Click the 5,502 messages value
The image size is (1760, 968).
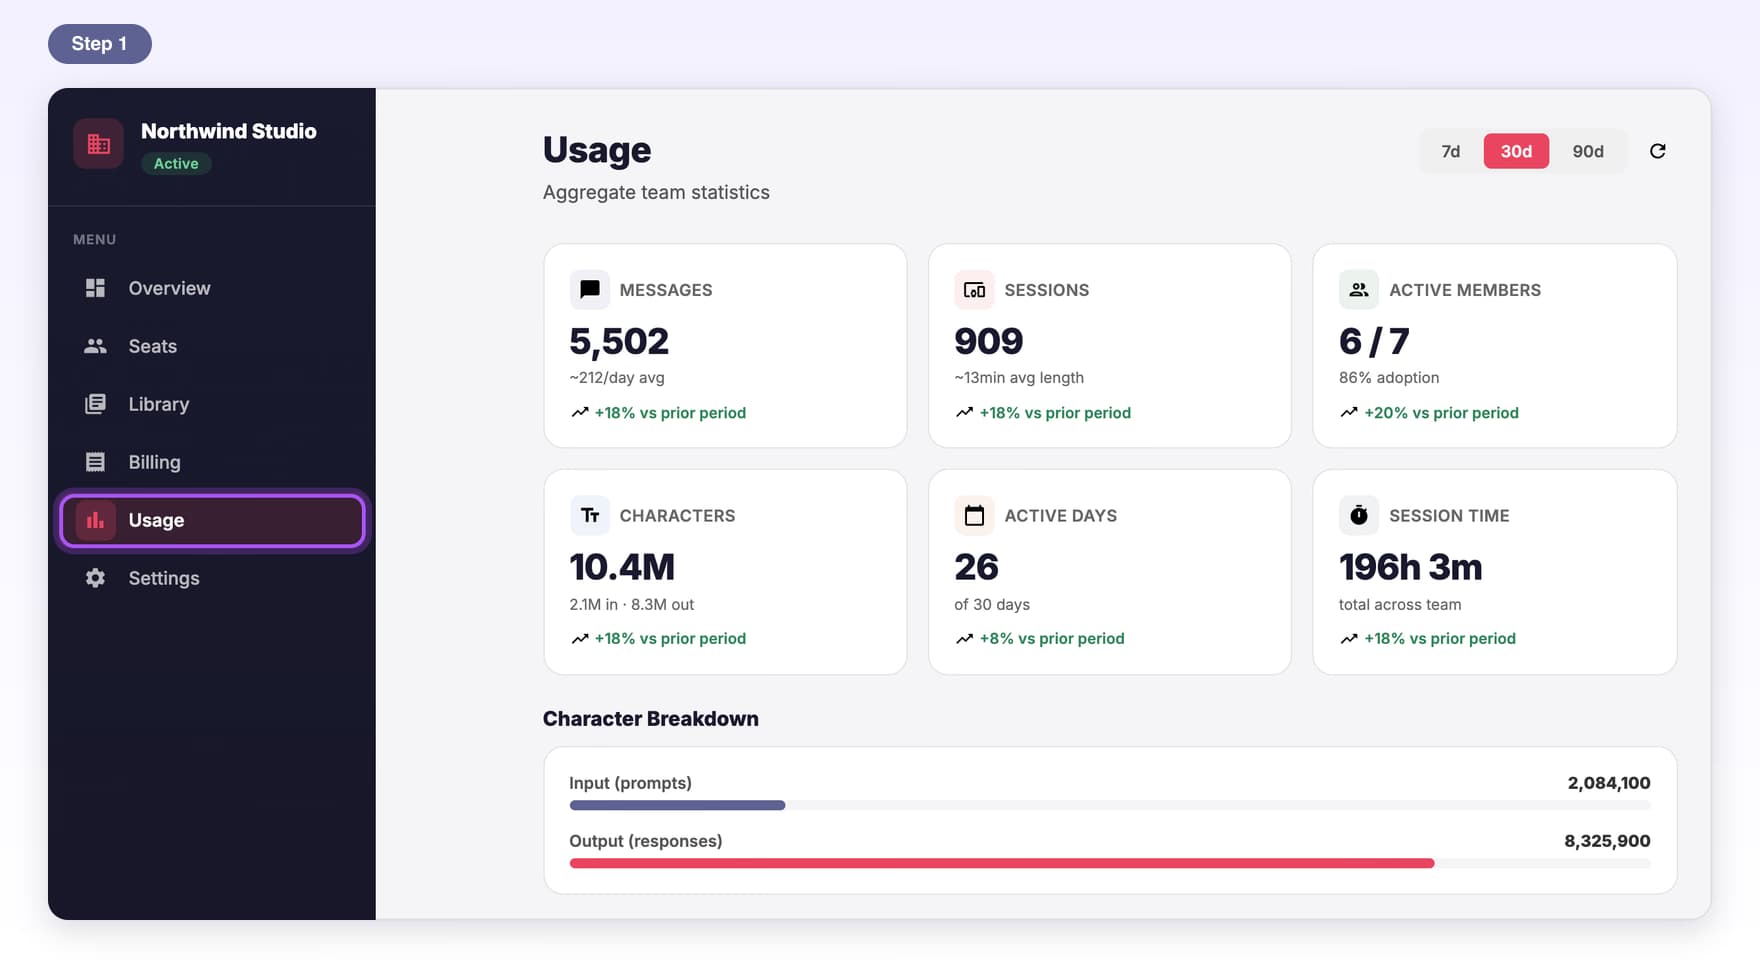[x=619, y=342]
